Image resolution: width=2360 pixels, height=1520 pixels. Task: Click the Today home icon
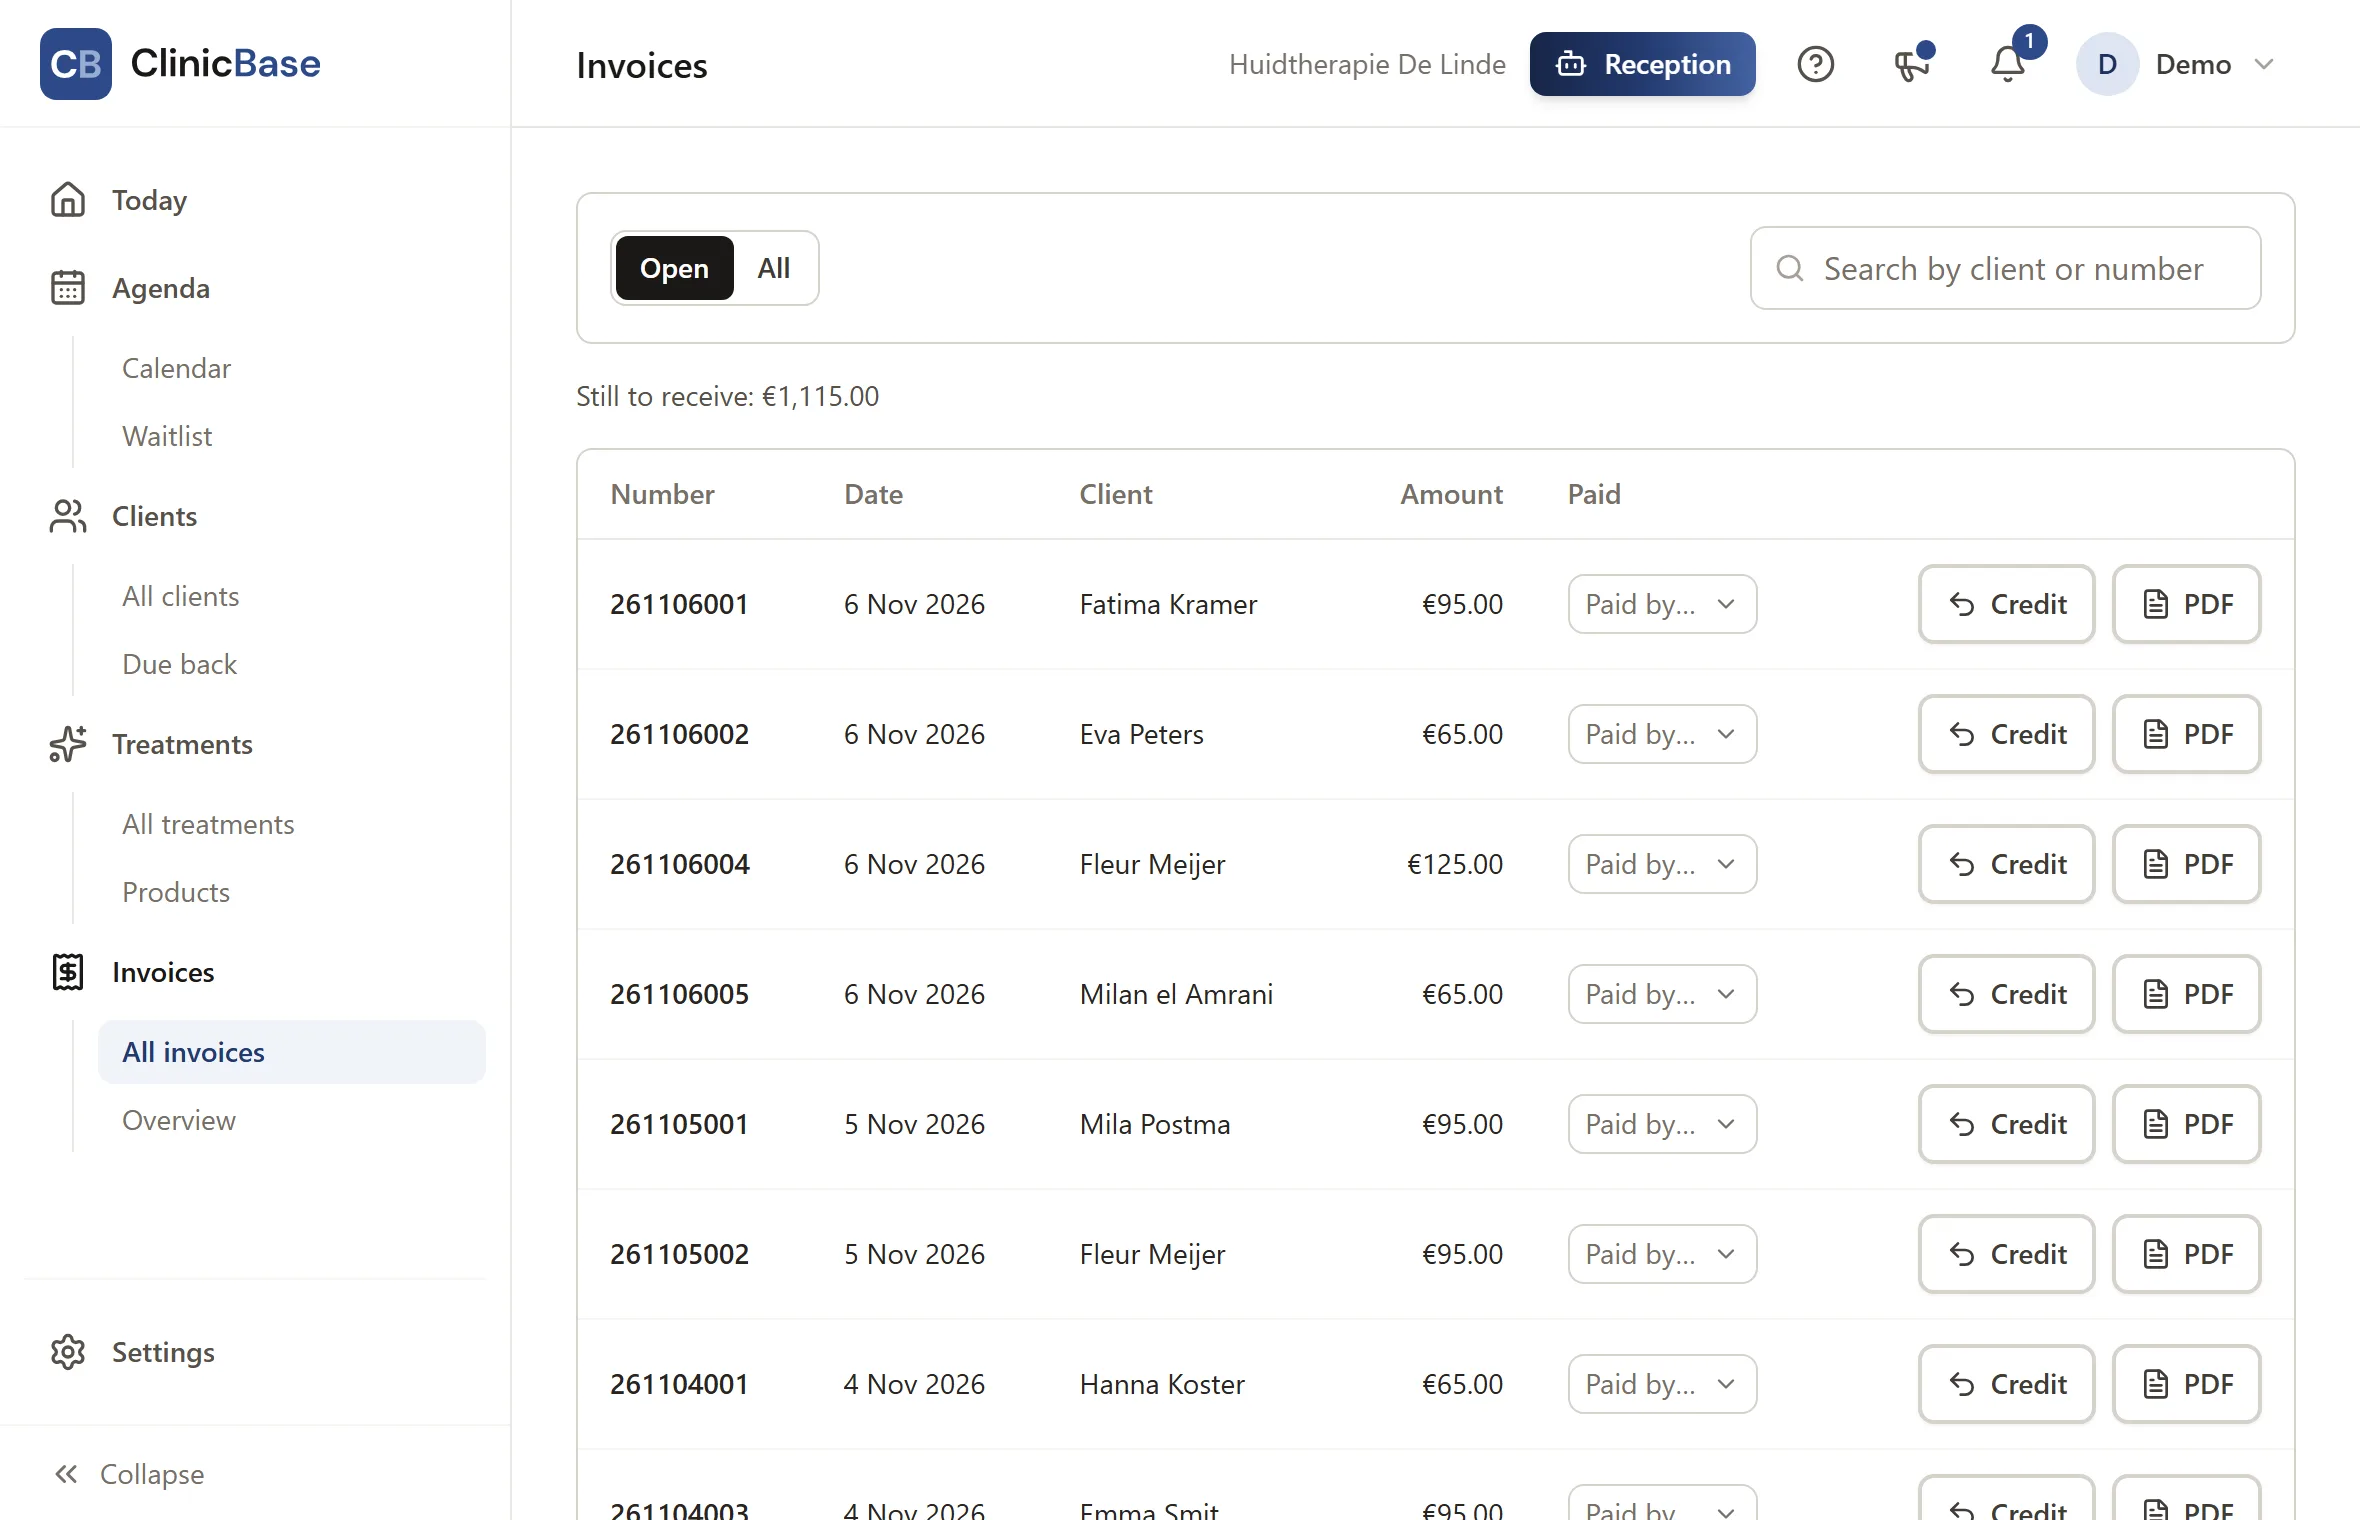pos(68,200)
